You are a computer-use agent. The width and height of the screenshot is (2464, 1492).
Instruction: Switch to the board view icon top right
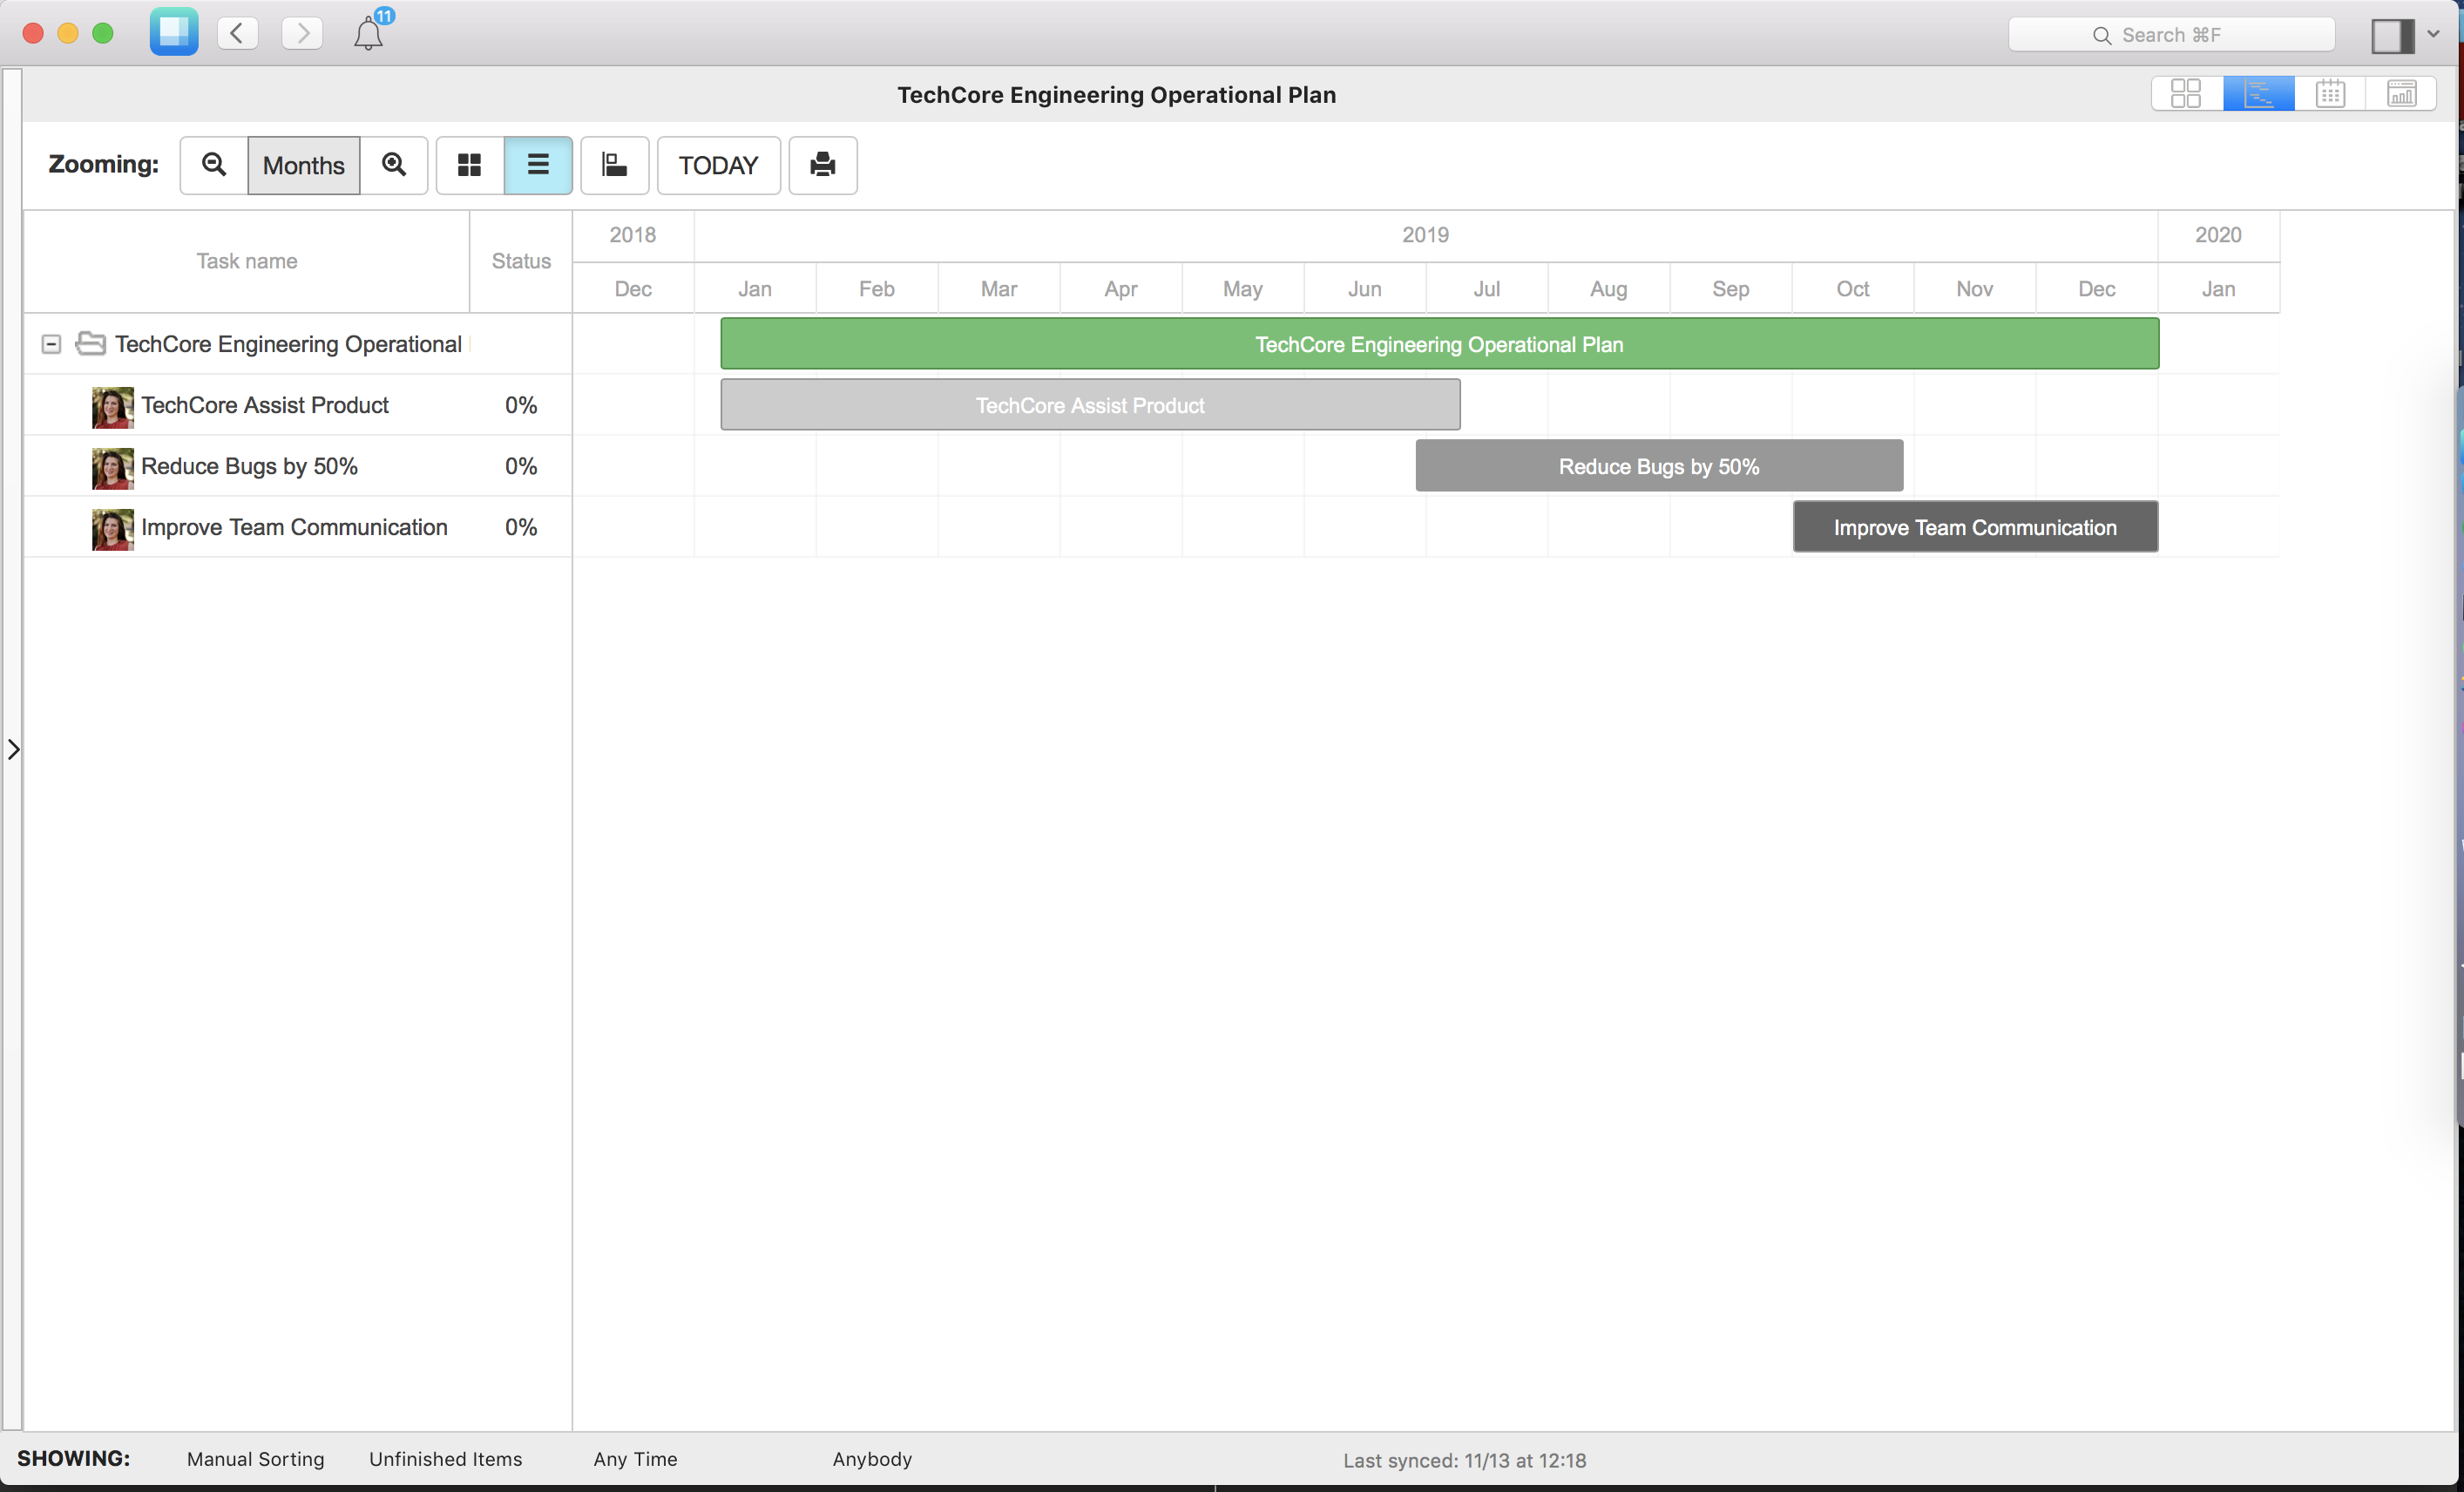(2187, 93)
